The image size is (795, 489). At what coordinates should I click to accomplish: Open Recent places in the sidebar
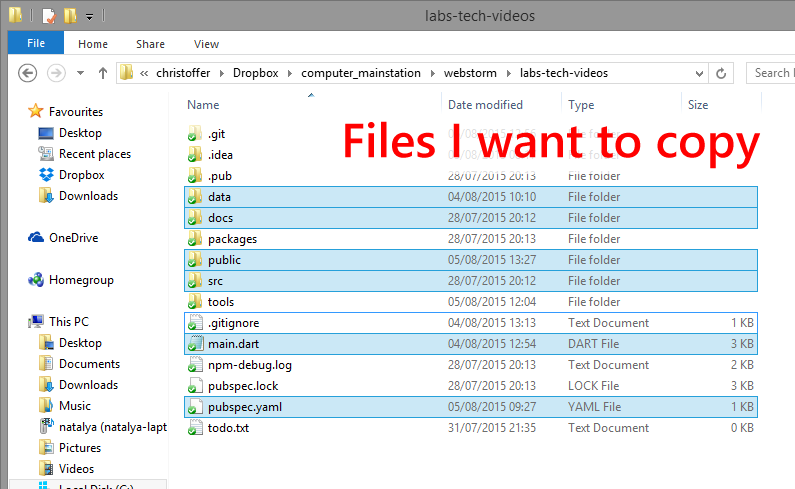coord(95,154)
